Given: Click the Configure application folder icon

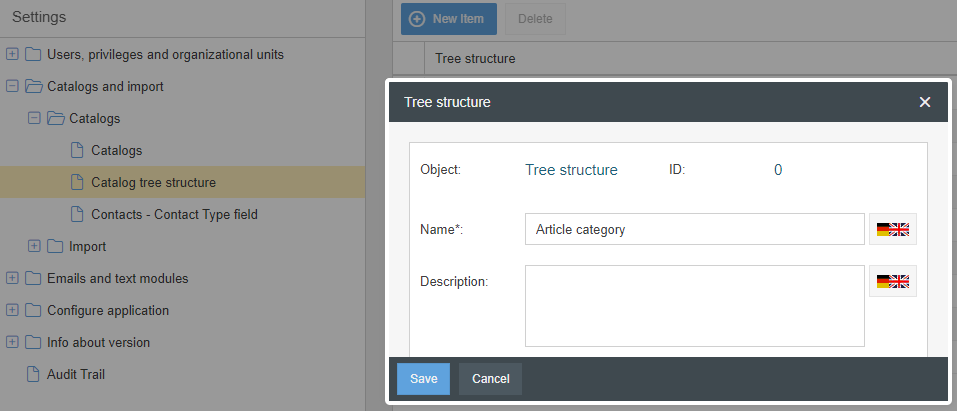Looking at the screenshot, I should 33,310.
